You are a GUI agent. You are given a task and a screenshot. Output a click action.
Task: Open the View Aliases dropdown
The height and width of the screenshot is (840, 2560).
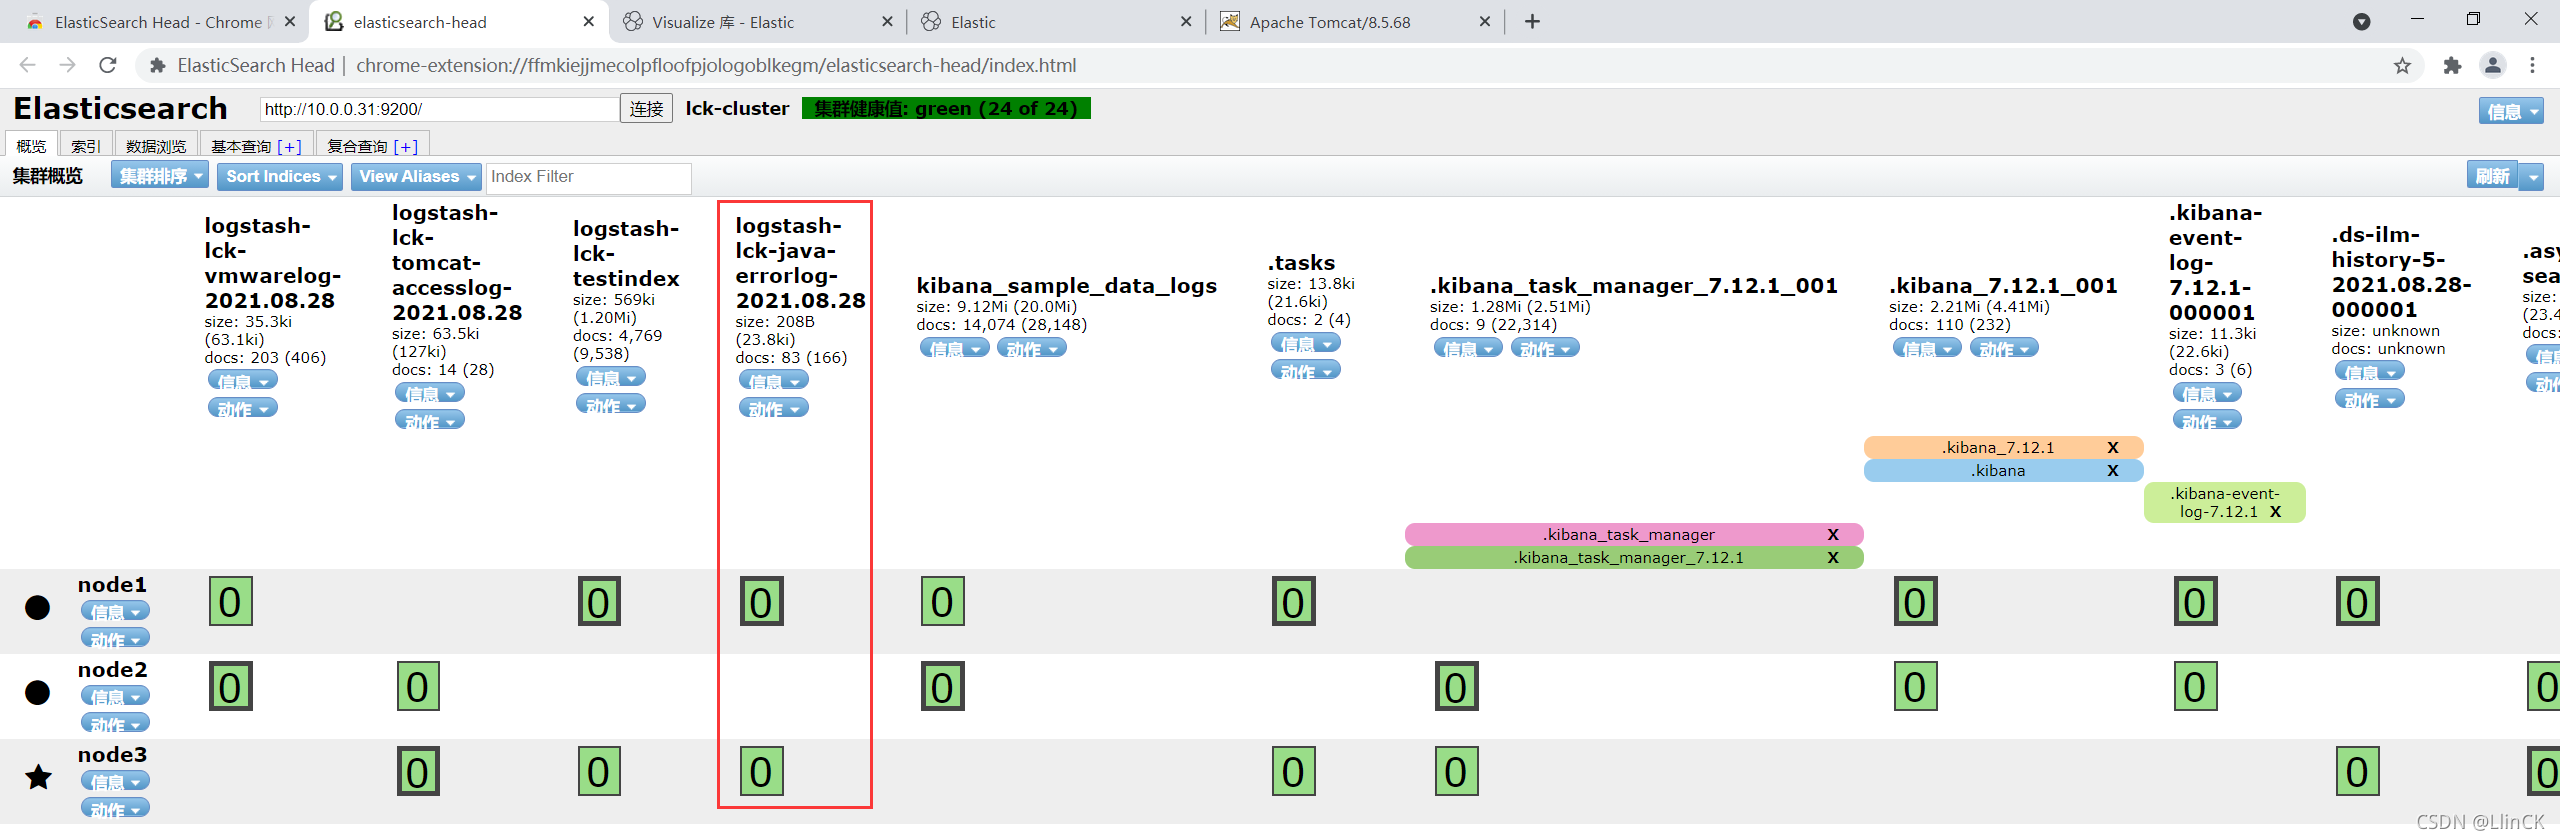[x=416, y=176]
